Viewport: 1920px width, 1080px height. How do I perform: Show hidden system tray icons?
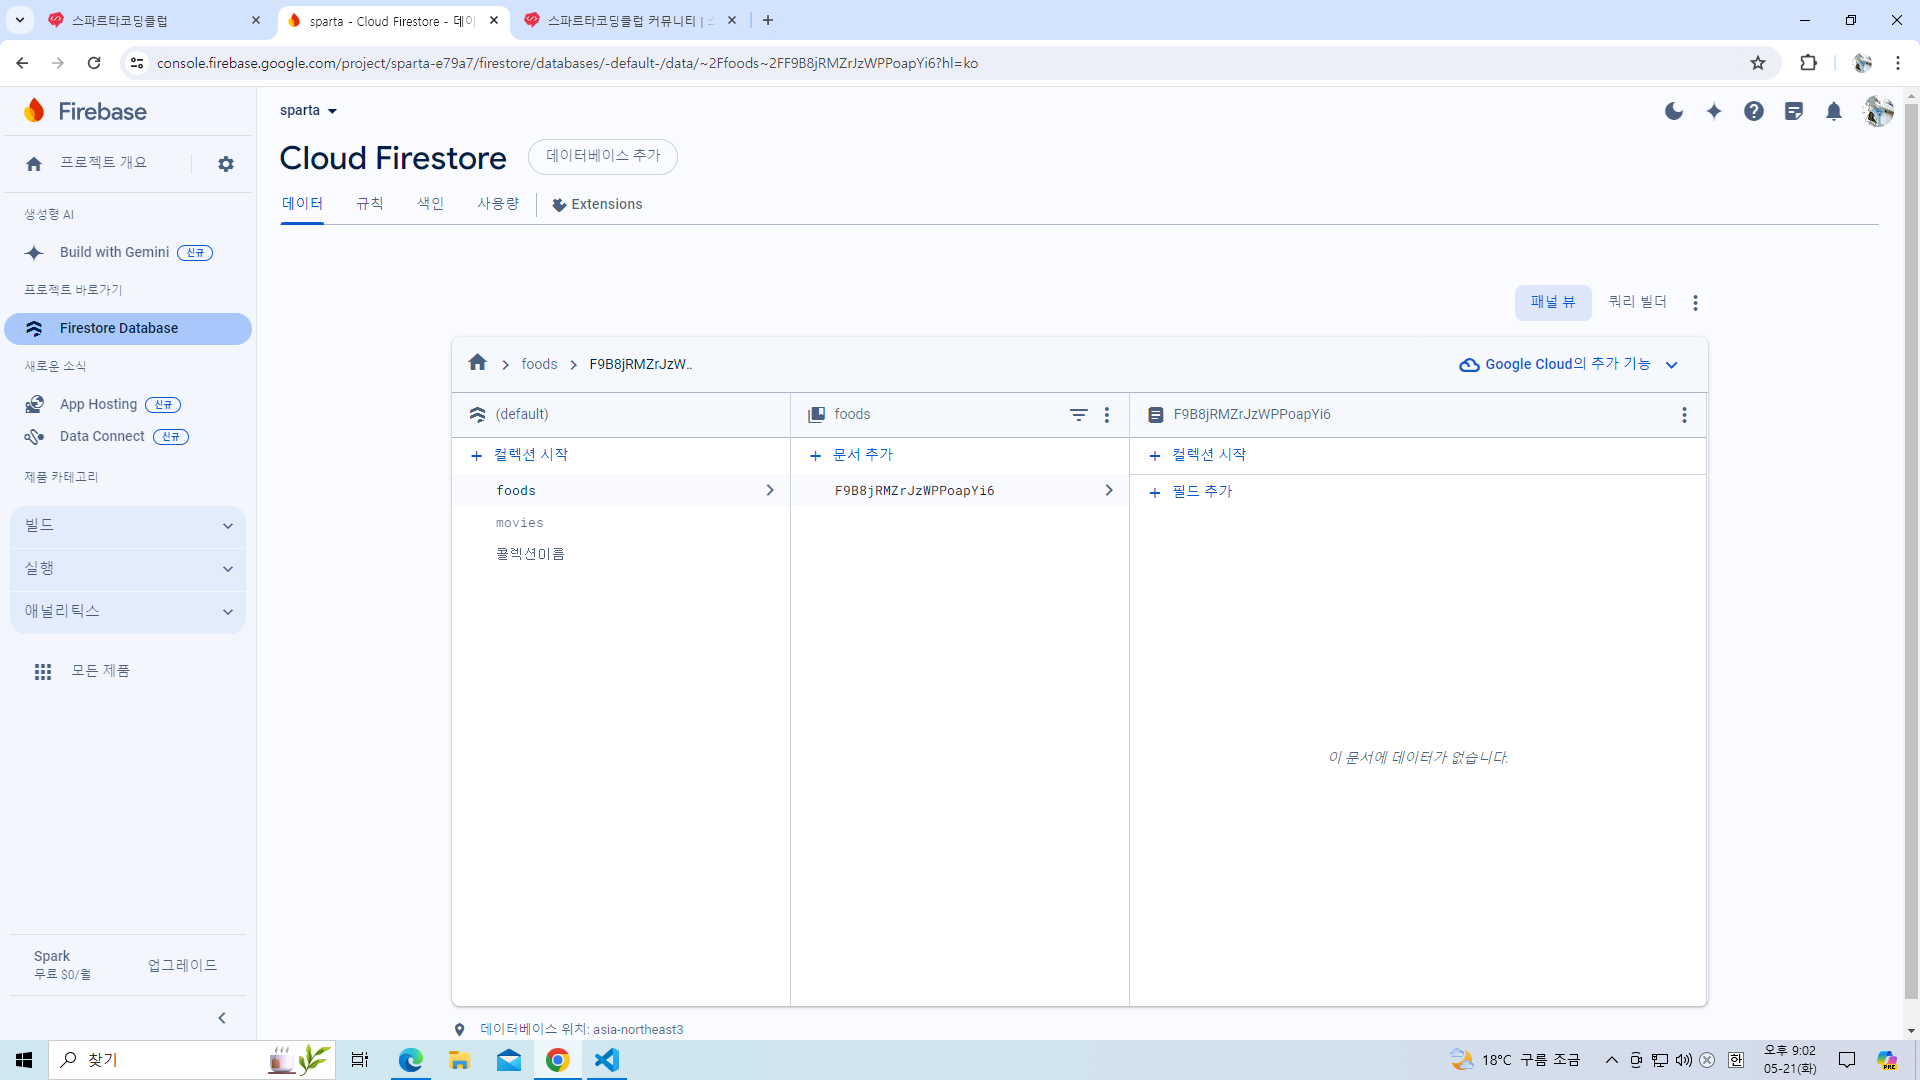point(1611,1060)
